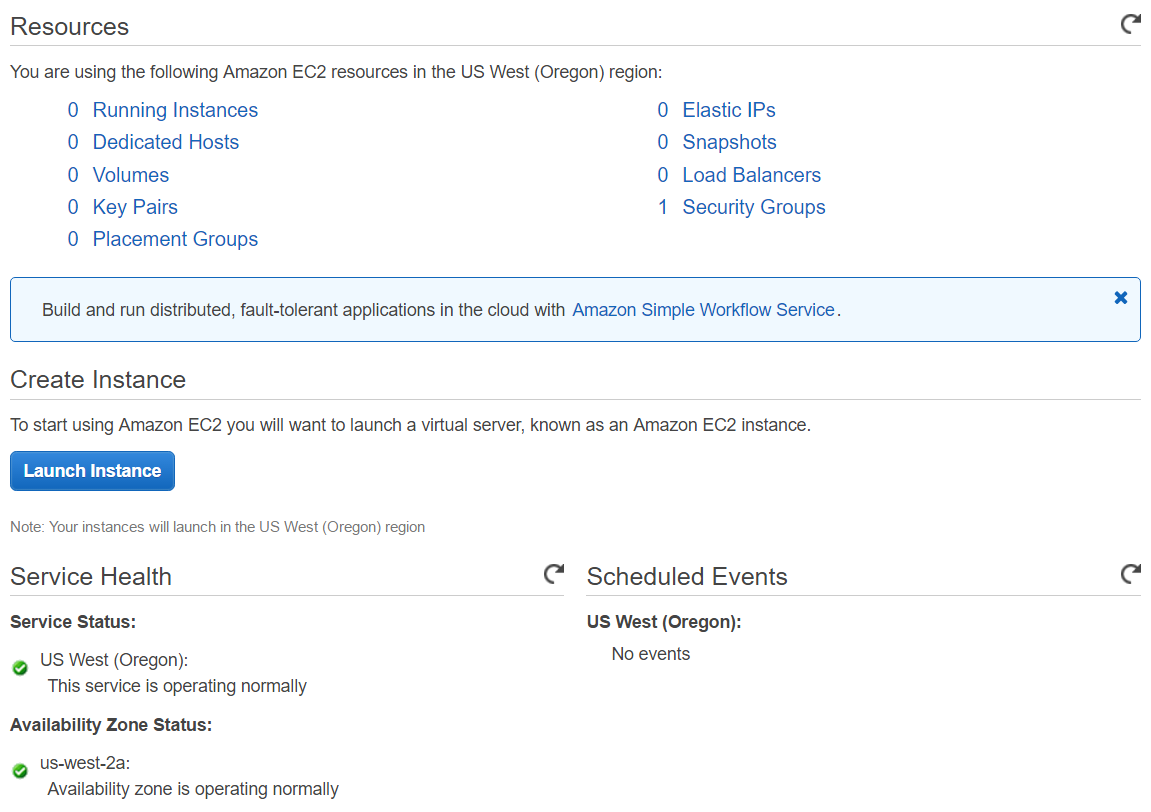Click the Scheduled Events heading

coord(687,576)
